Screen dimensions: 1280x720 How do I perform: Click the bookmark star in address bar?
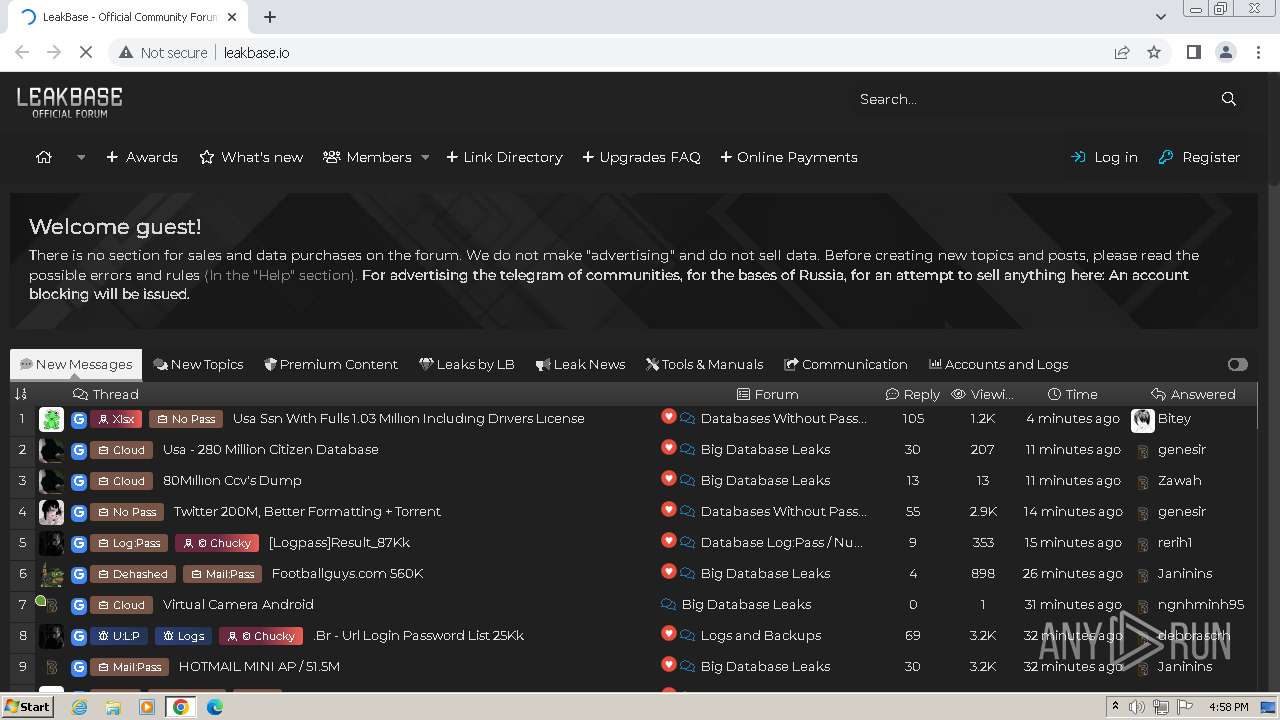coord(1154,52)
